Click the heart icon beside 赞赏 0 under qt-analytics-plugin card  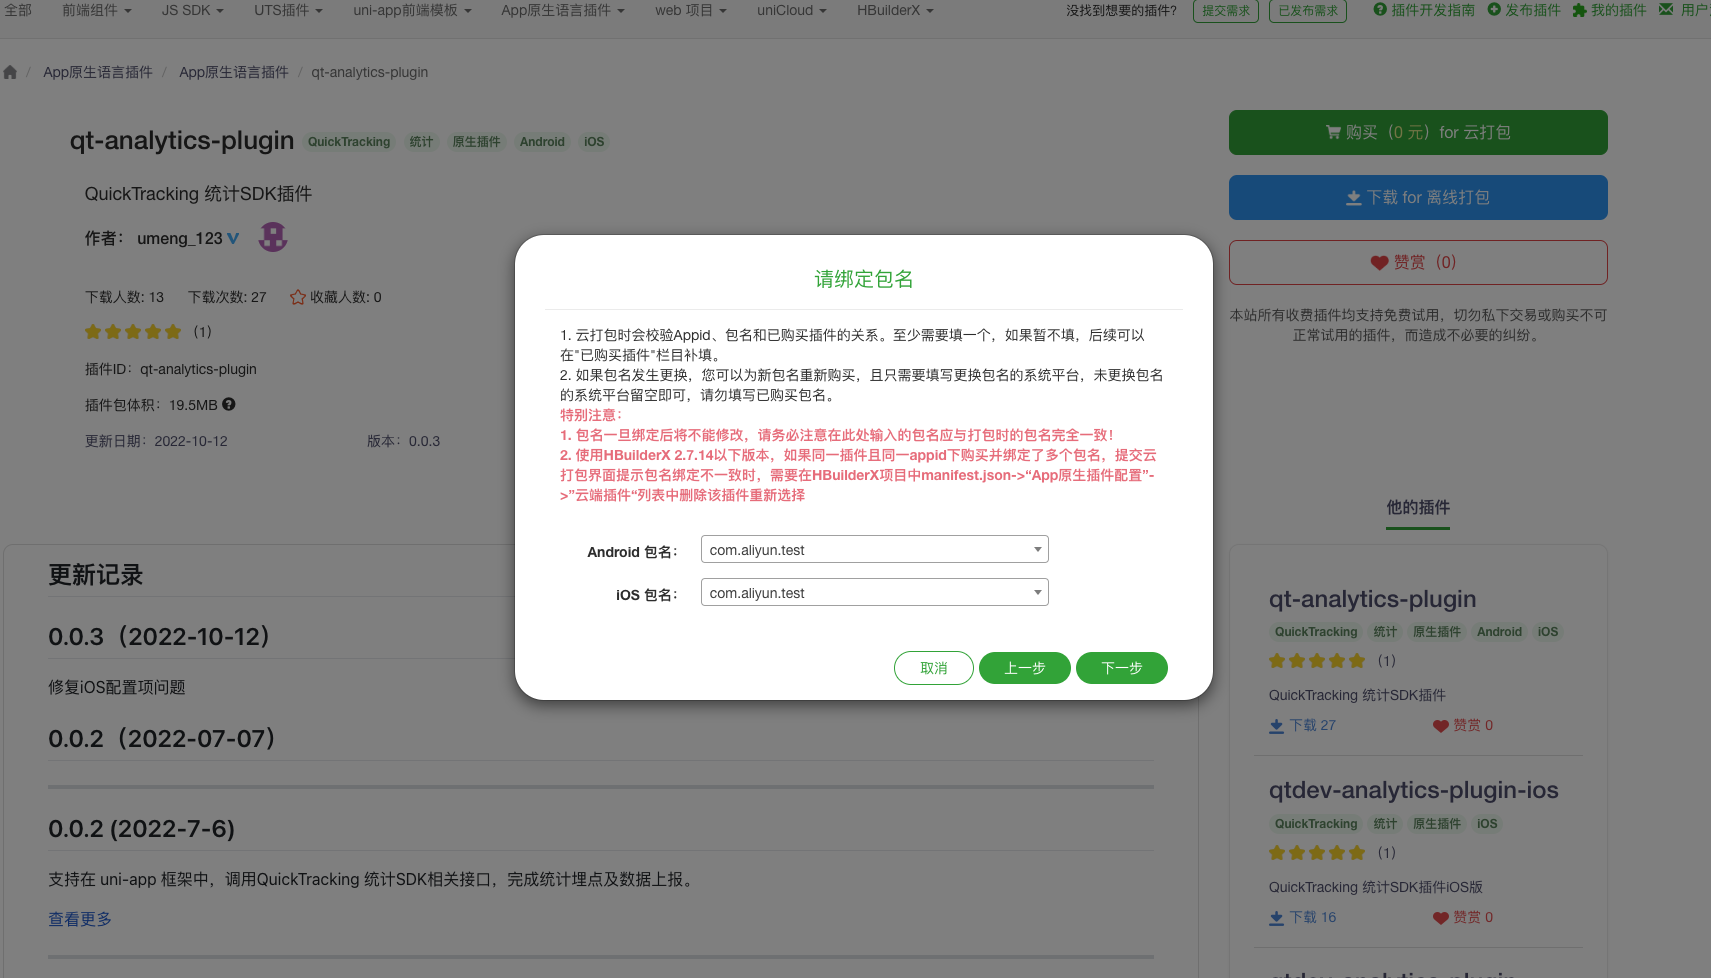[1441, 726]
